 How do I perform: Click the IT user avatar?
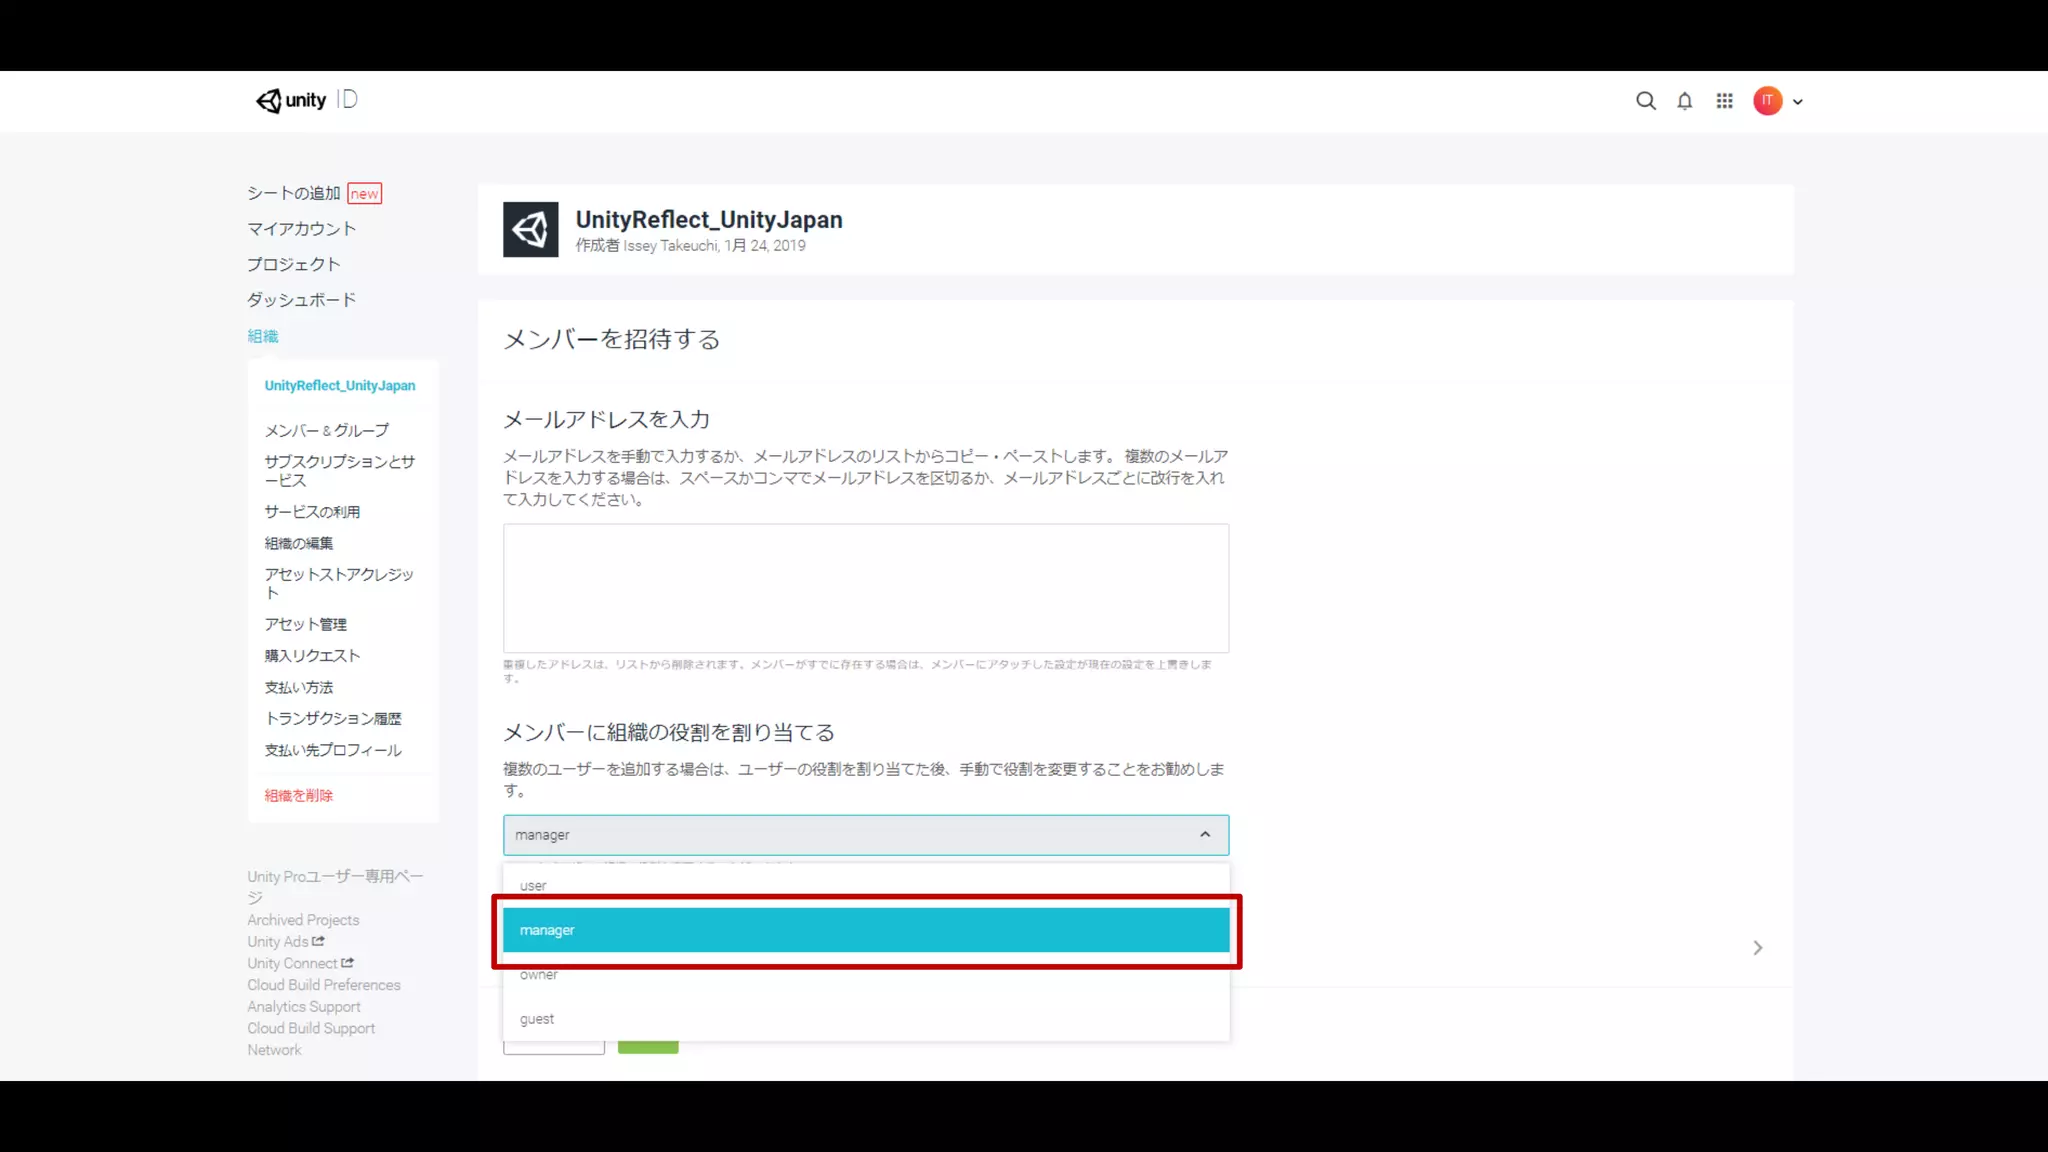[x=1767, y=101]
